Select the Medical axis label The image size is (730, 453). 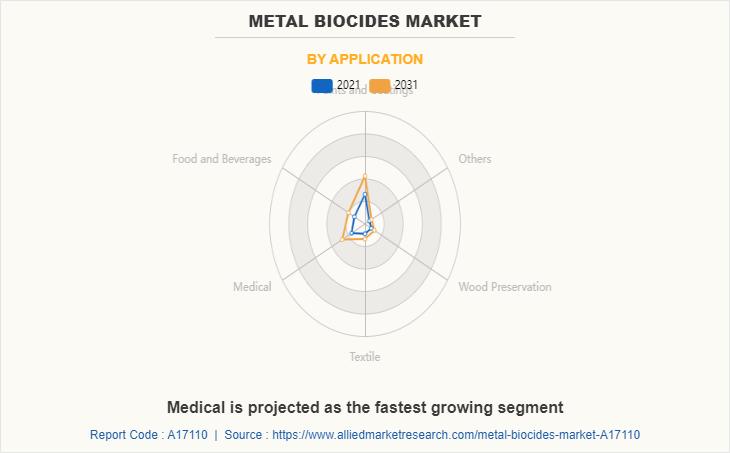252,287
